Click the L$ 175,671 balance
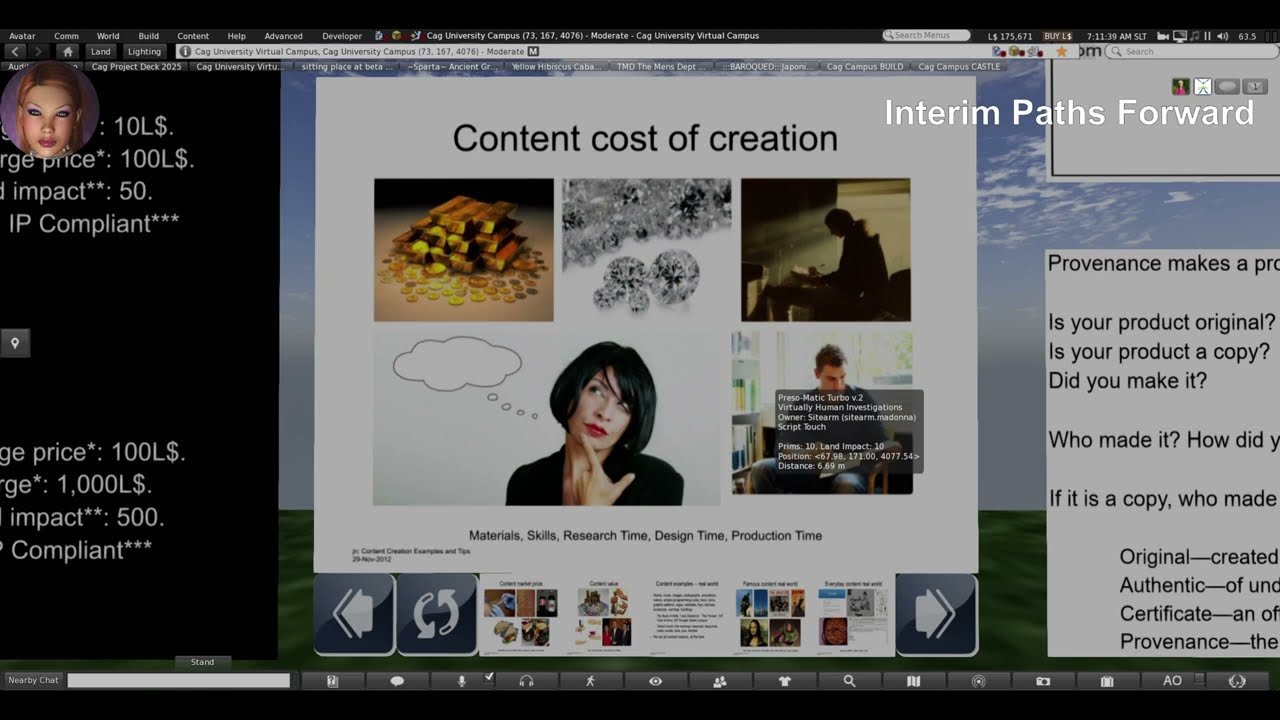1280x720 pixels. [x=1009, y=36]
